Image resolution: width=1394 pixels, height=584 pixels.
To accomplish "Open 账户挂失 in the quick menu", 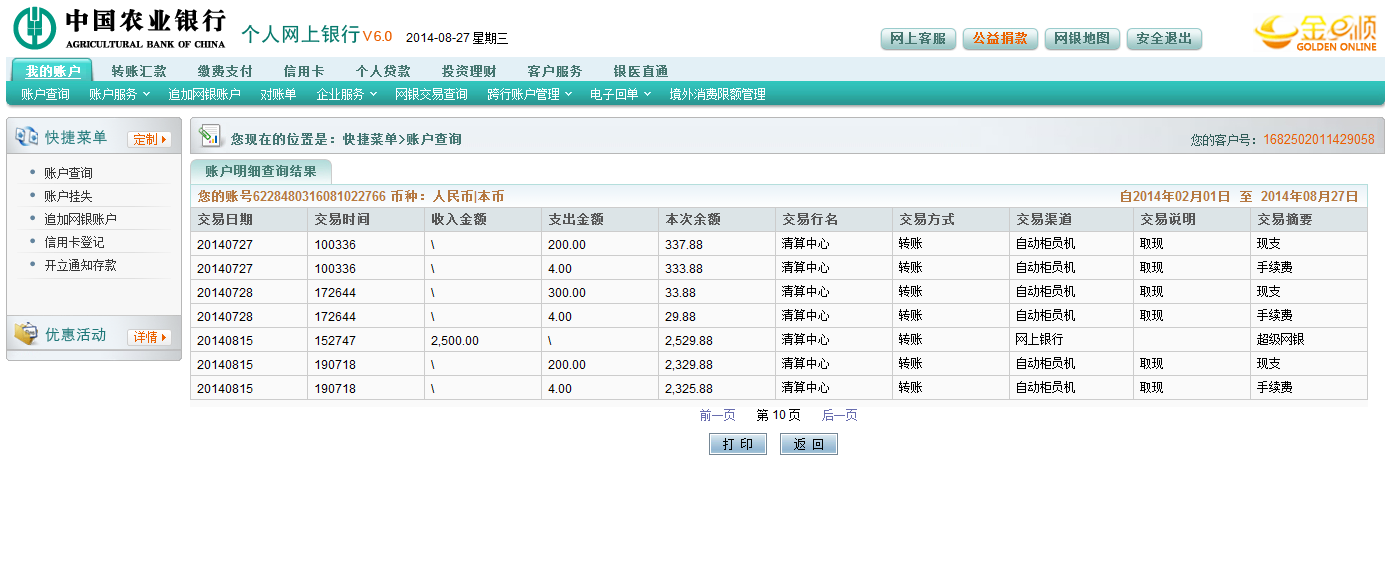I will point(68,196).
